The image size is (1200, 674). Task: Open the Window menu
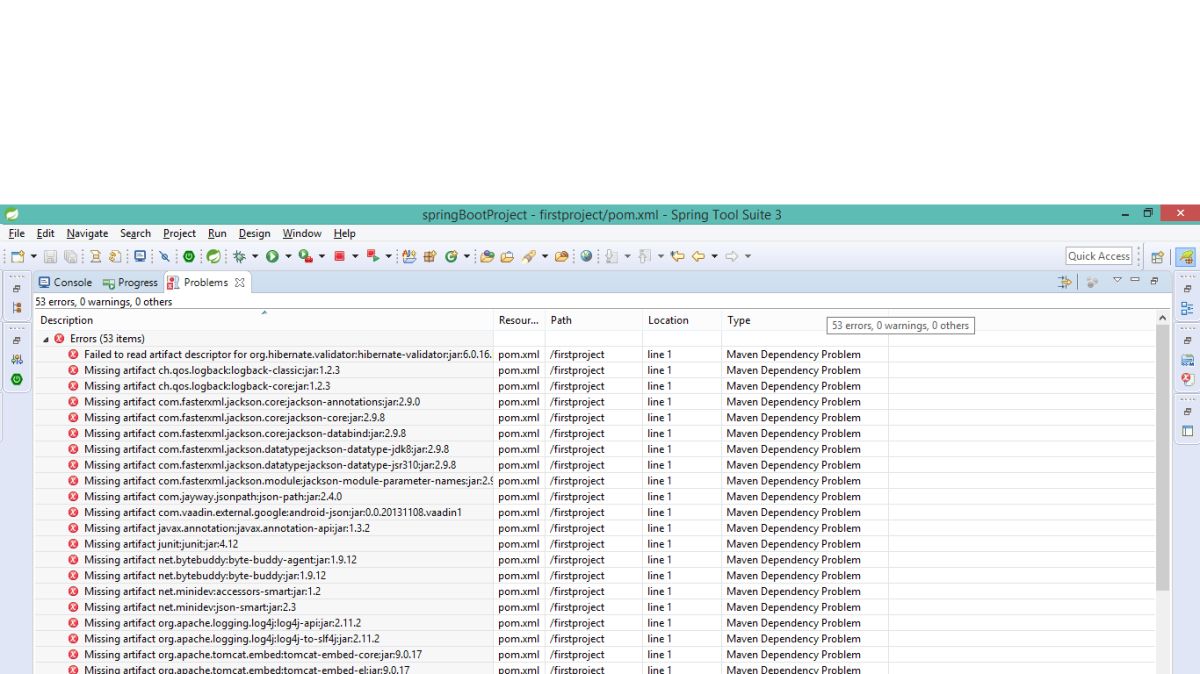(302, 233)
